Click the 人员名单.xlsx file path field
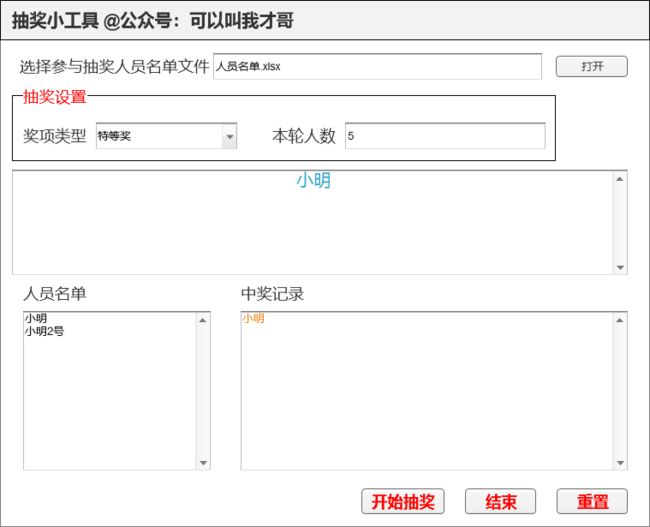The width and height of the screenshot is (650, 527). [377, 66]
